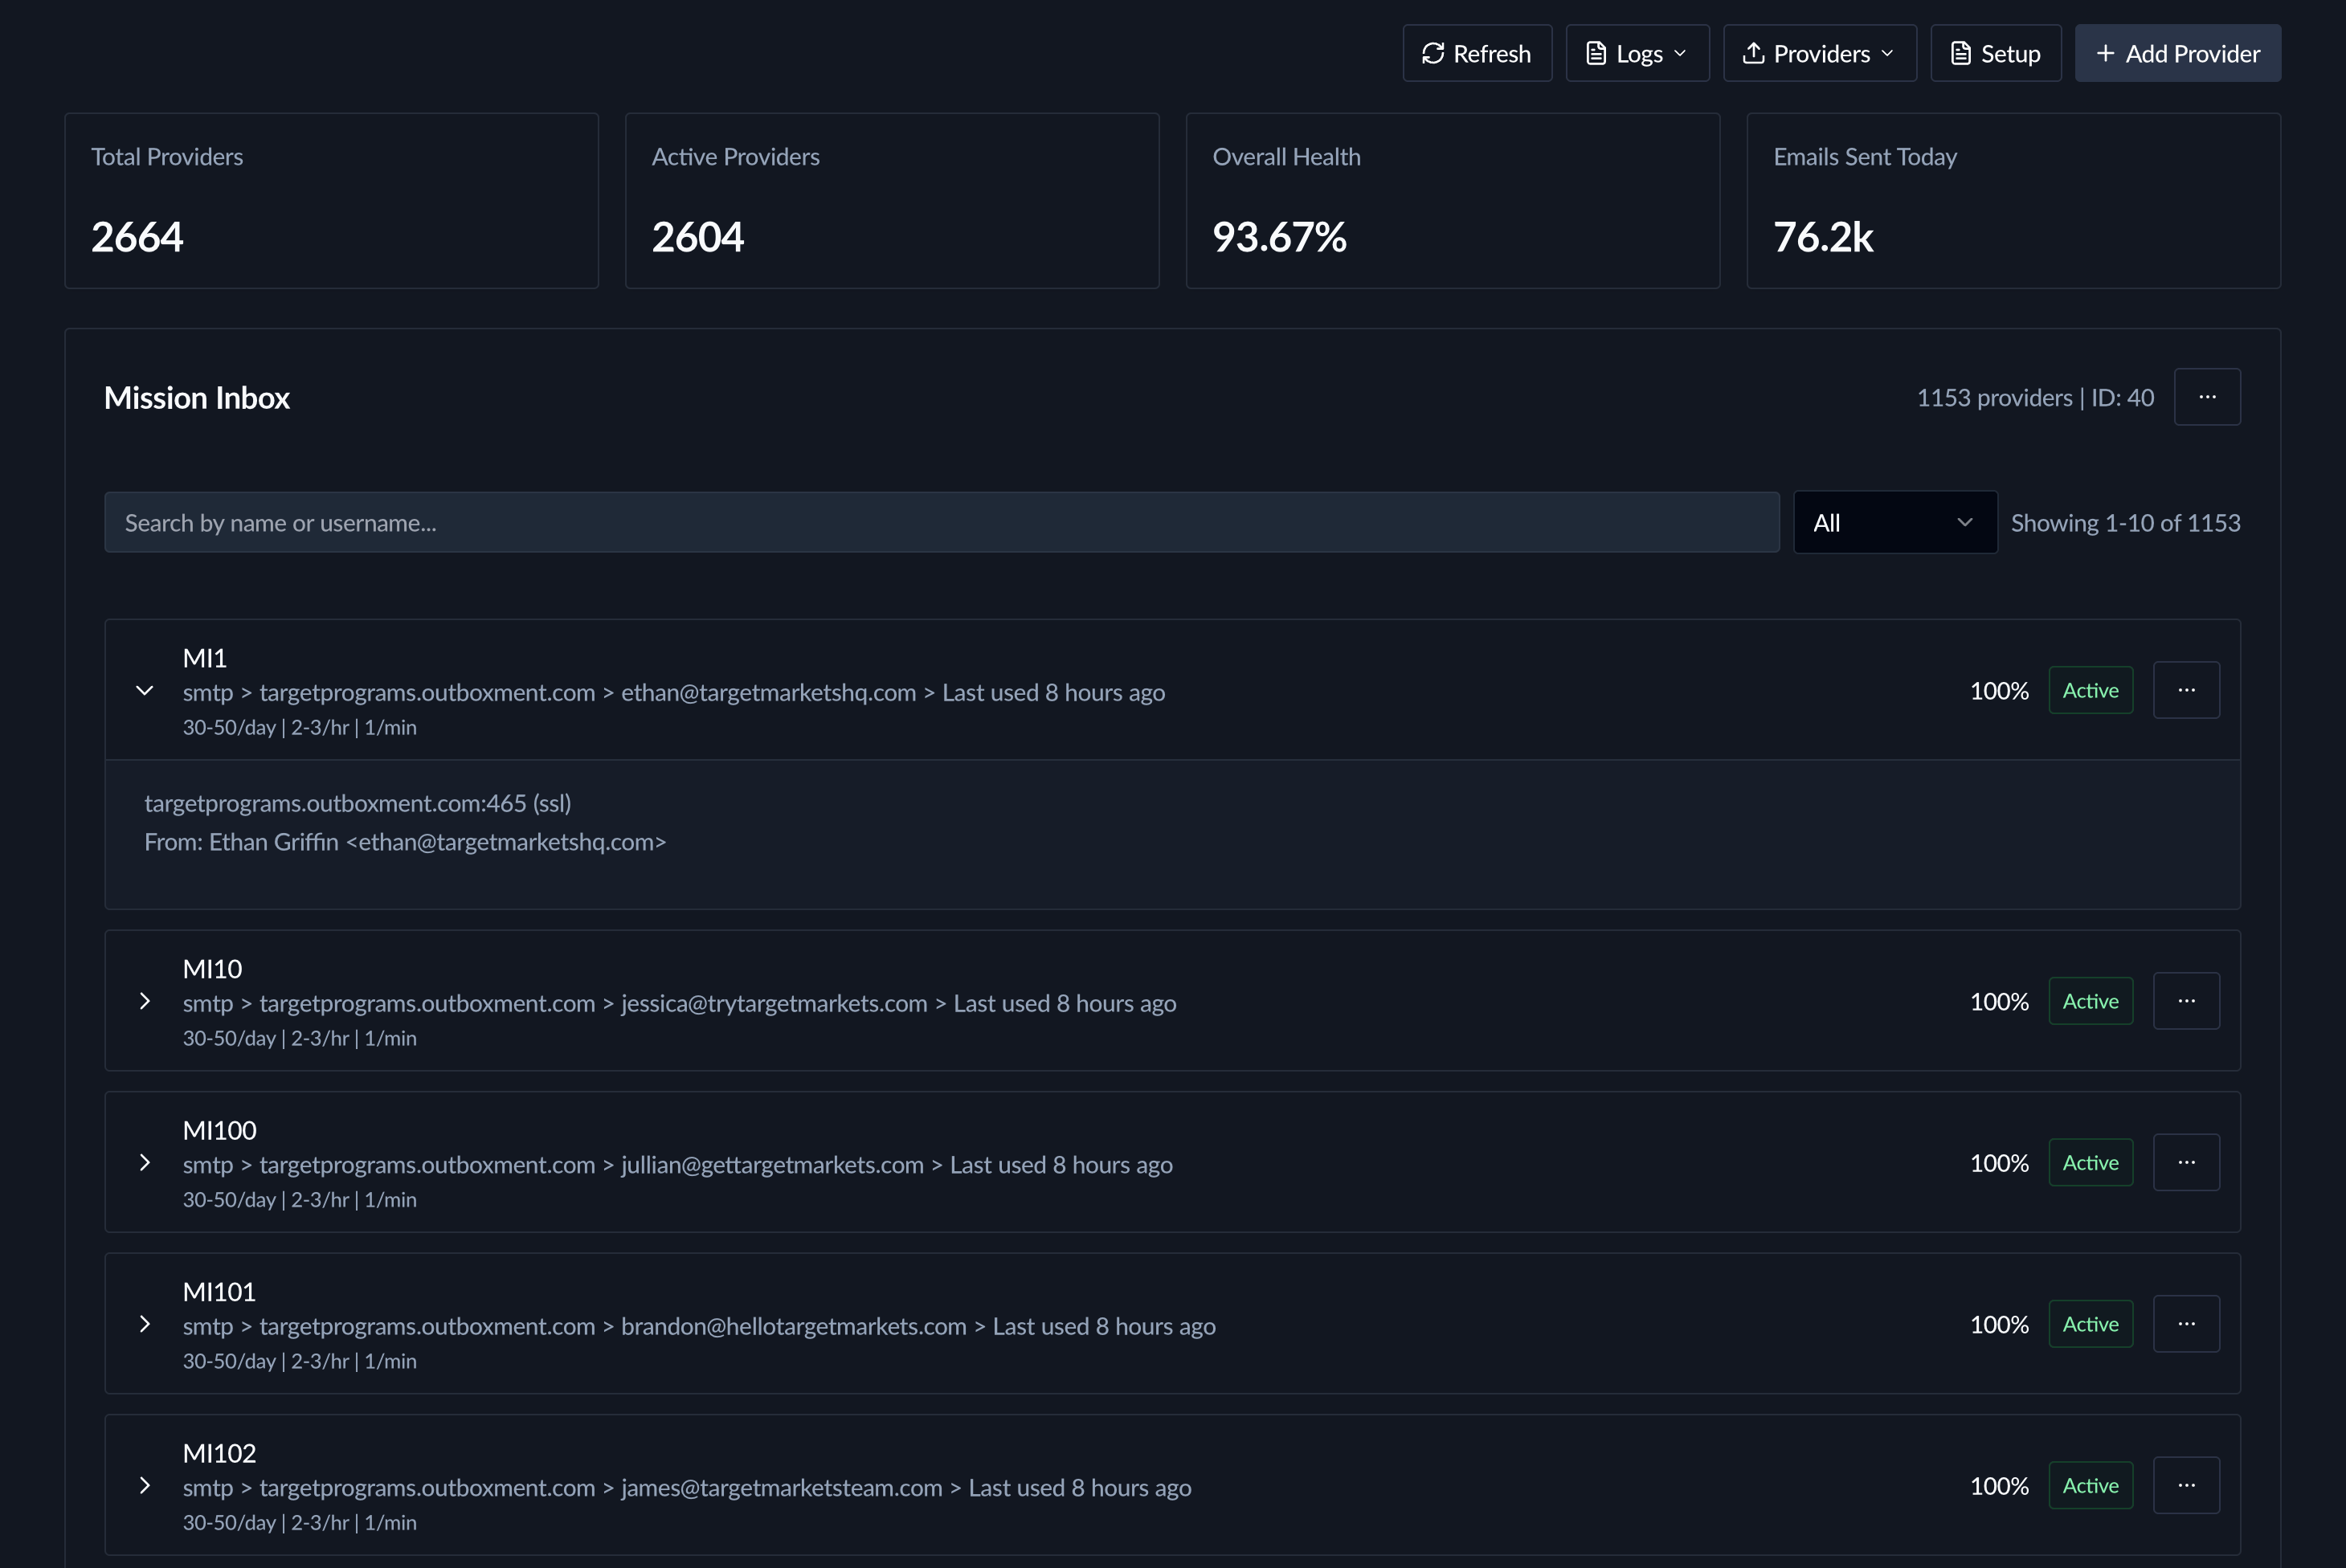2346x1568 pixels.
Task: Click the Active badge on MI100
Action: (x=2090, y=1162)
